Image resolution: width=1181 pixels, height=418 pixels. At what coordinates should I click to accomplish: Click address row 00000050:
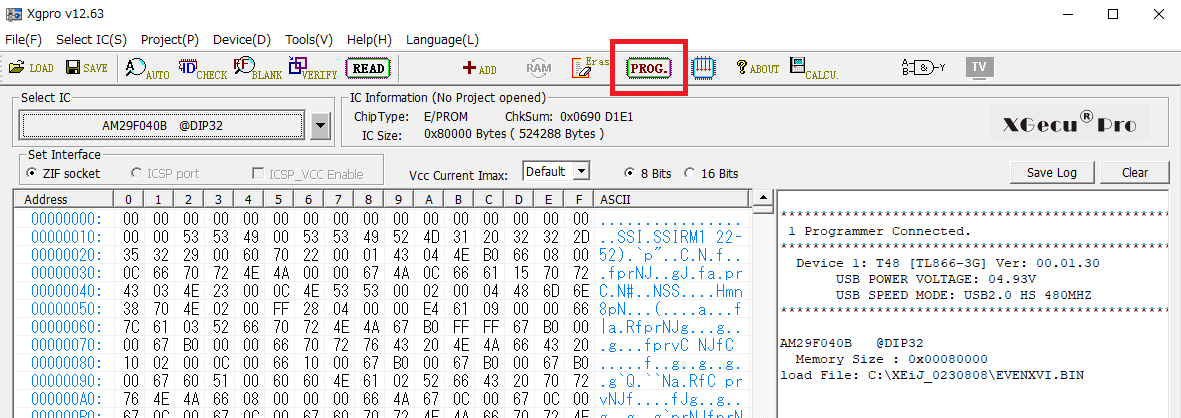tap(66, 309)
